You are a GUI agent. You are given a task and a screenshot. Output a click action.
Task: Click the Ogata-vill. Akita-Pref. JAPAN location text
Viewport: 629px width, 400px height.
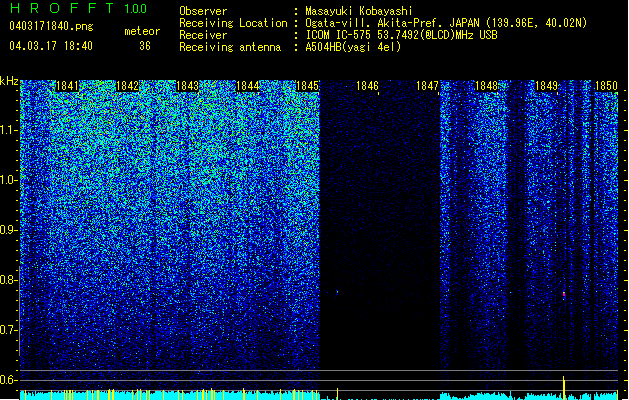[x=446, y=23]
